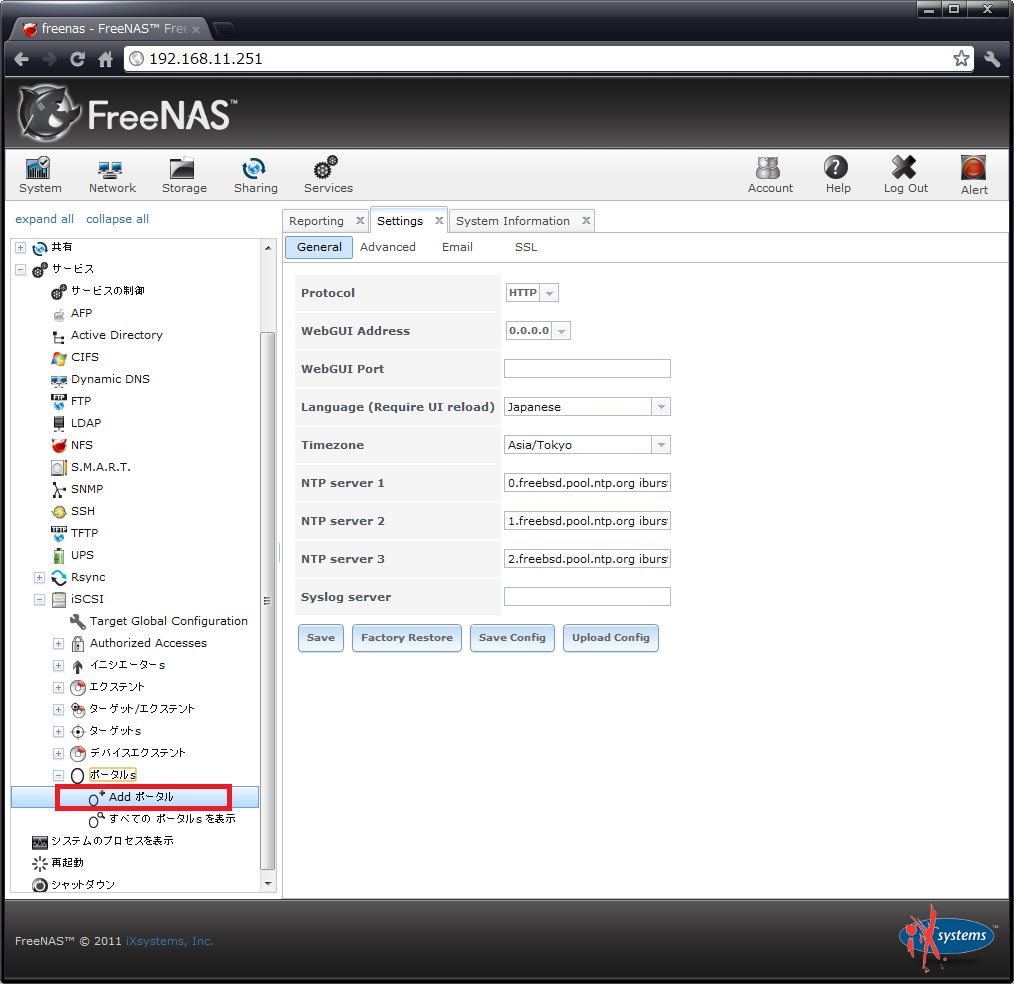Switch to System Information tab

point(512,221)
